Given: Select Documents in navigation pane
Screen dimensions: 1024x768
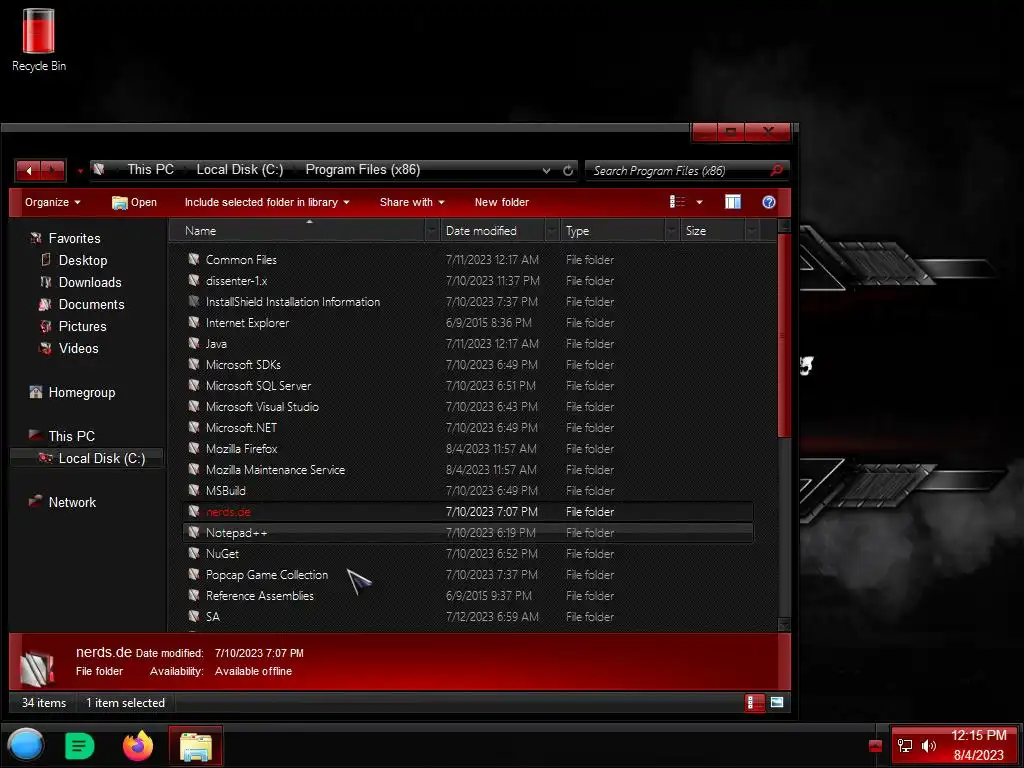Looking at the screenshot, I should pos(91,304).
